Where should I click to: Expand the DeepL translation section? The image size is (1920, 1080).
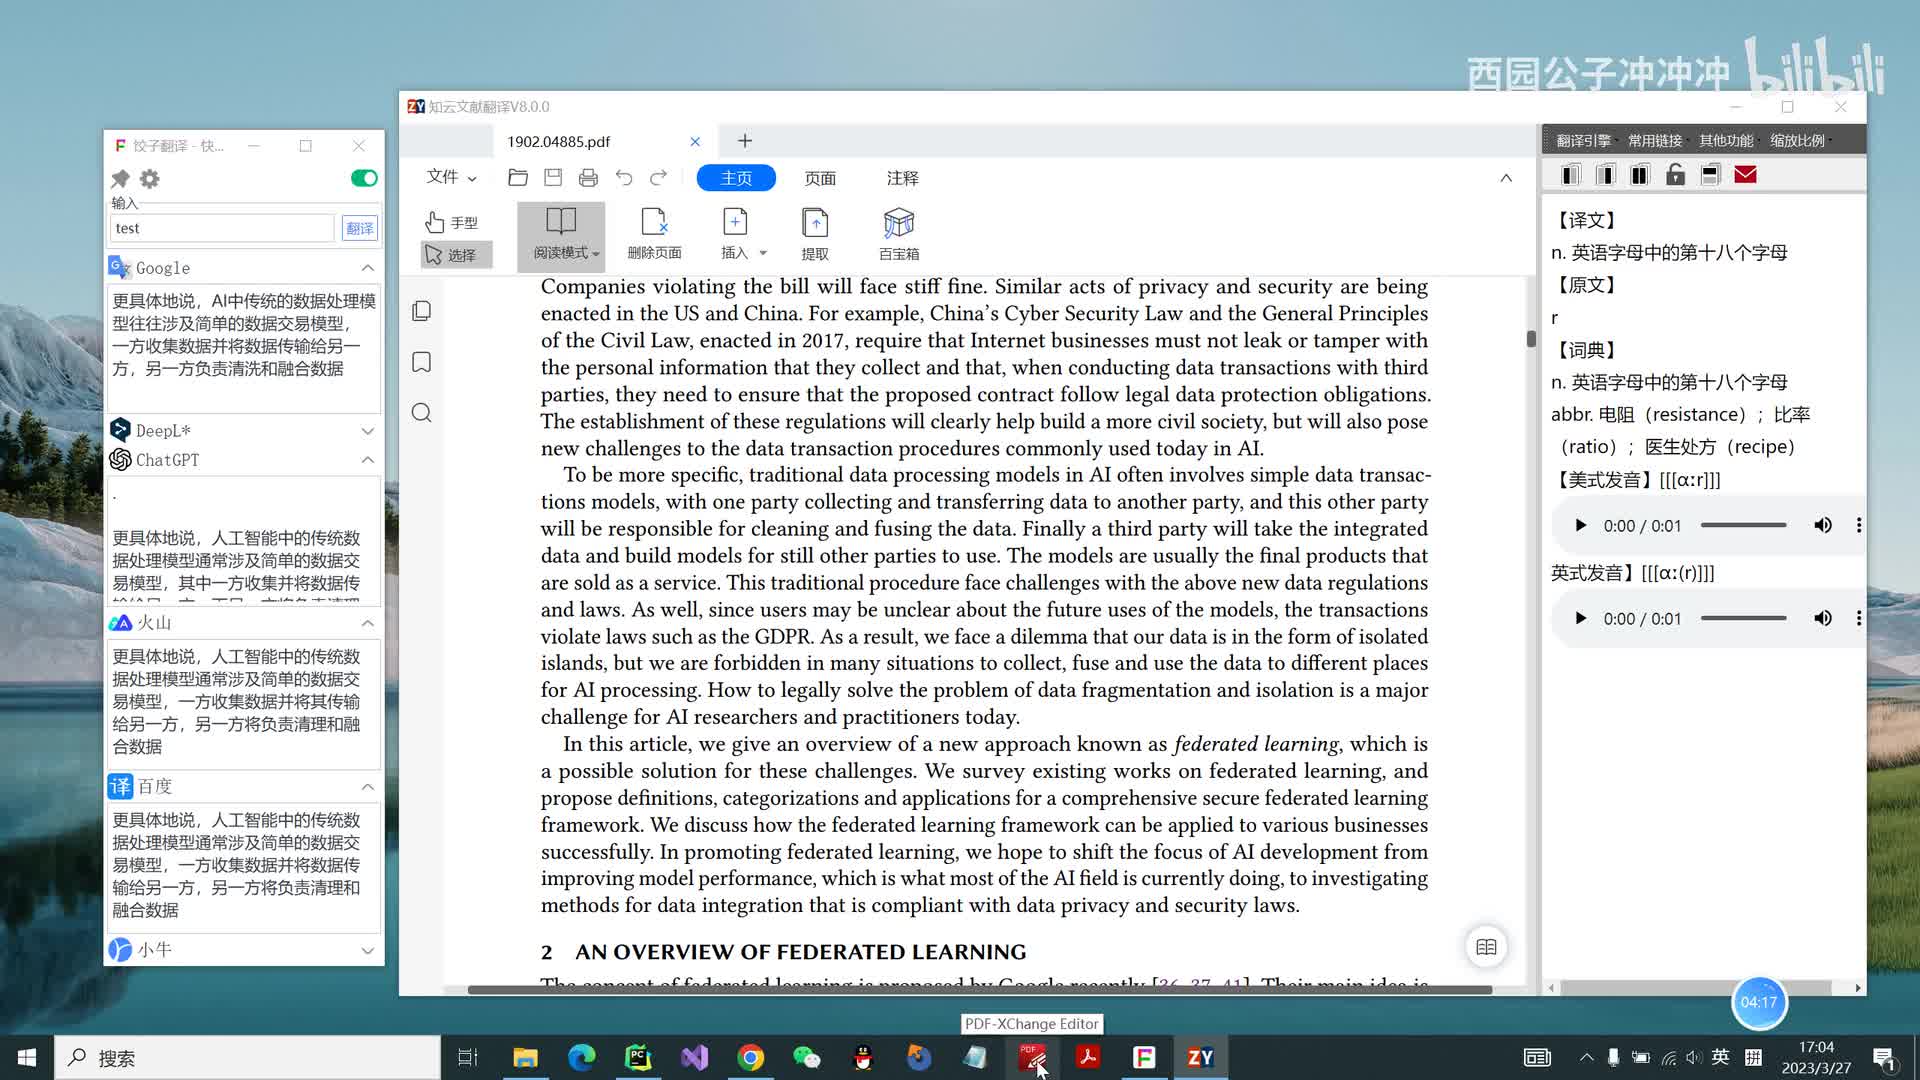click(367, 431)
